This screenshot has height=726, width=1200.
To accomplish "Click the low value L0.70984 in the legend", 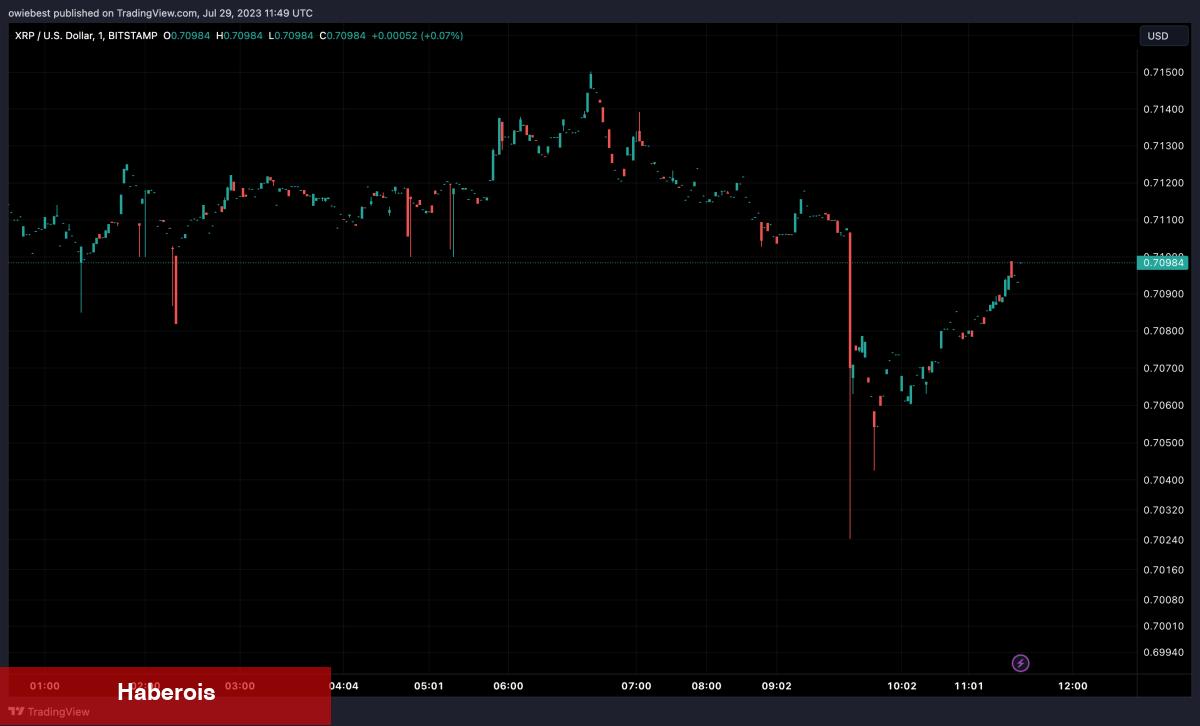I will pyautogui.click(x=289, y=36).
